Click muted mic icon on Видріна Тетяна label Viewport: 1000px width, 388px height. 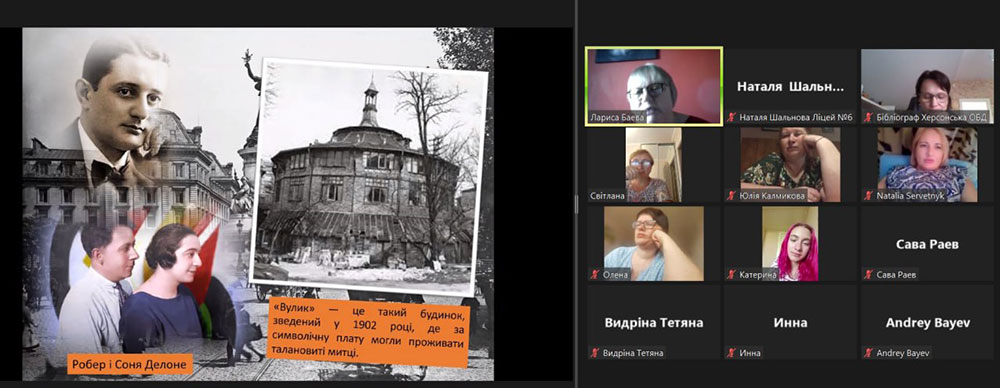point(595,353)
